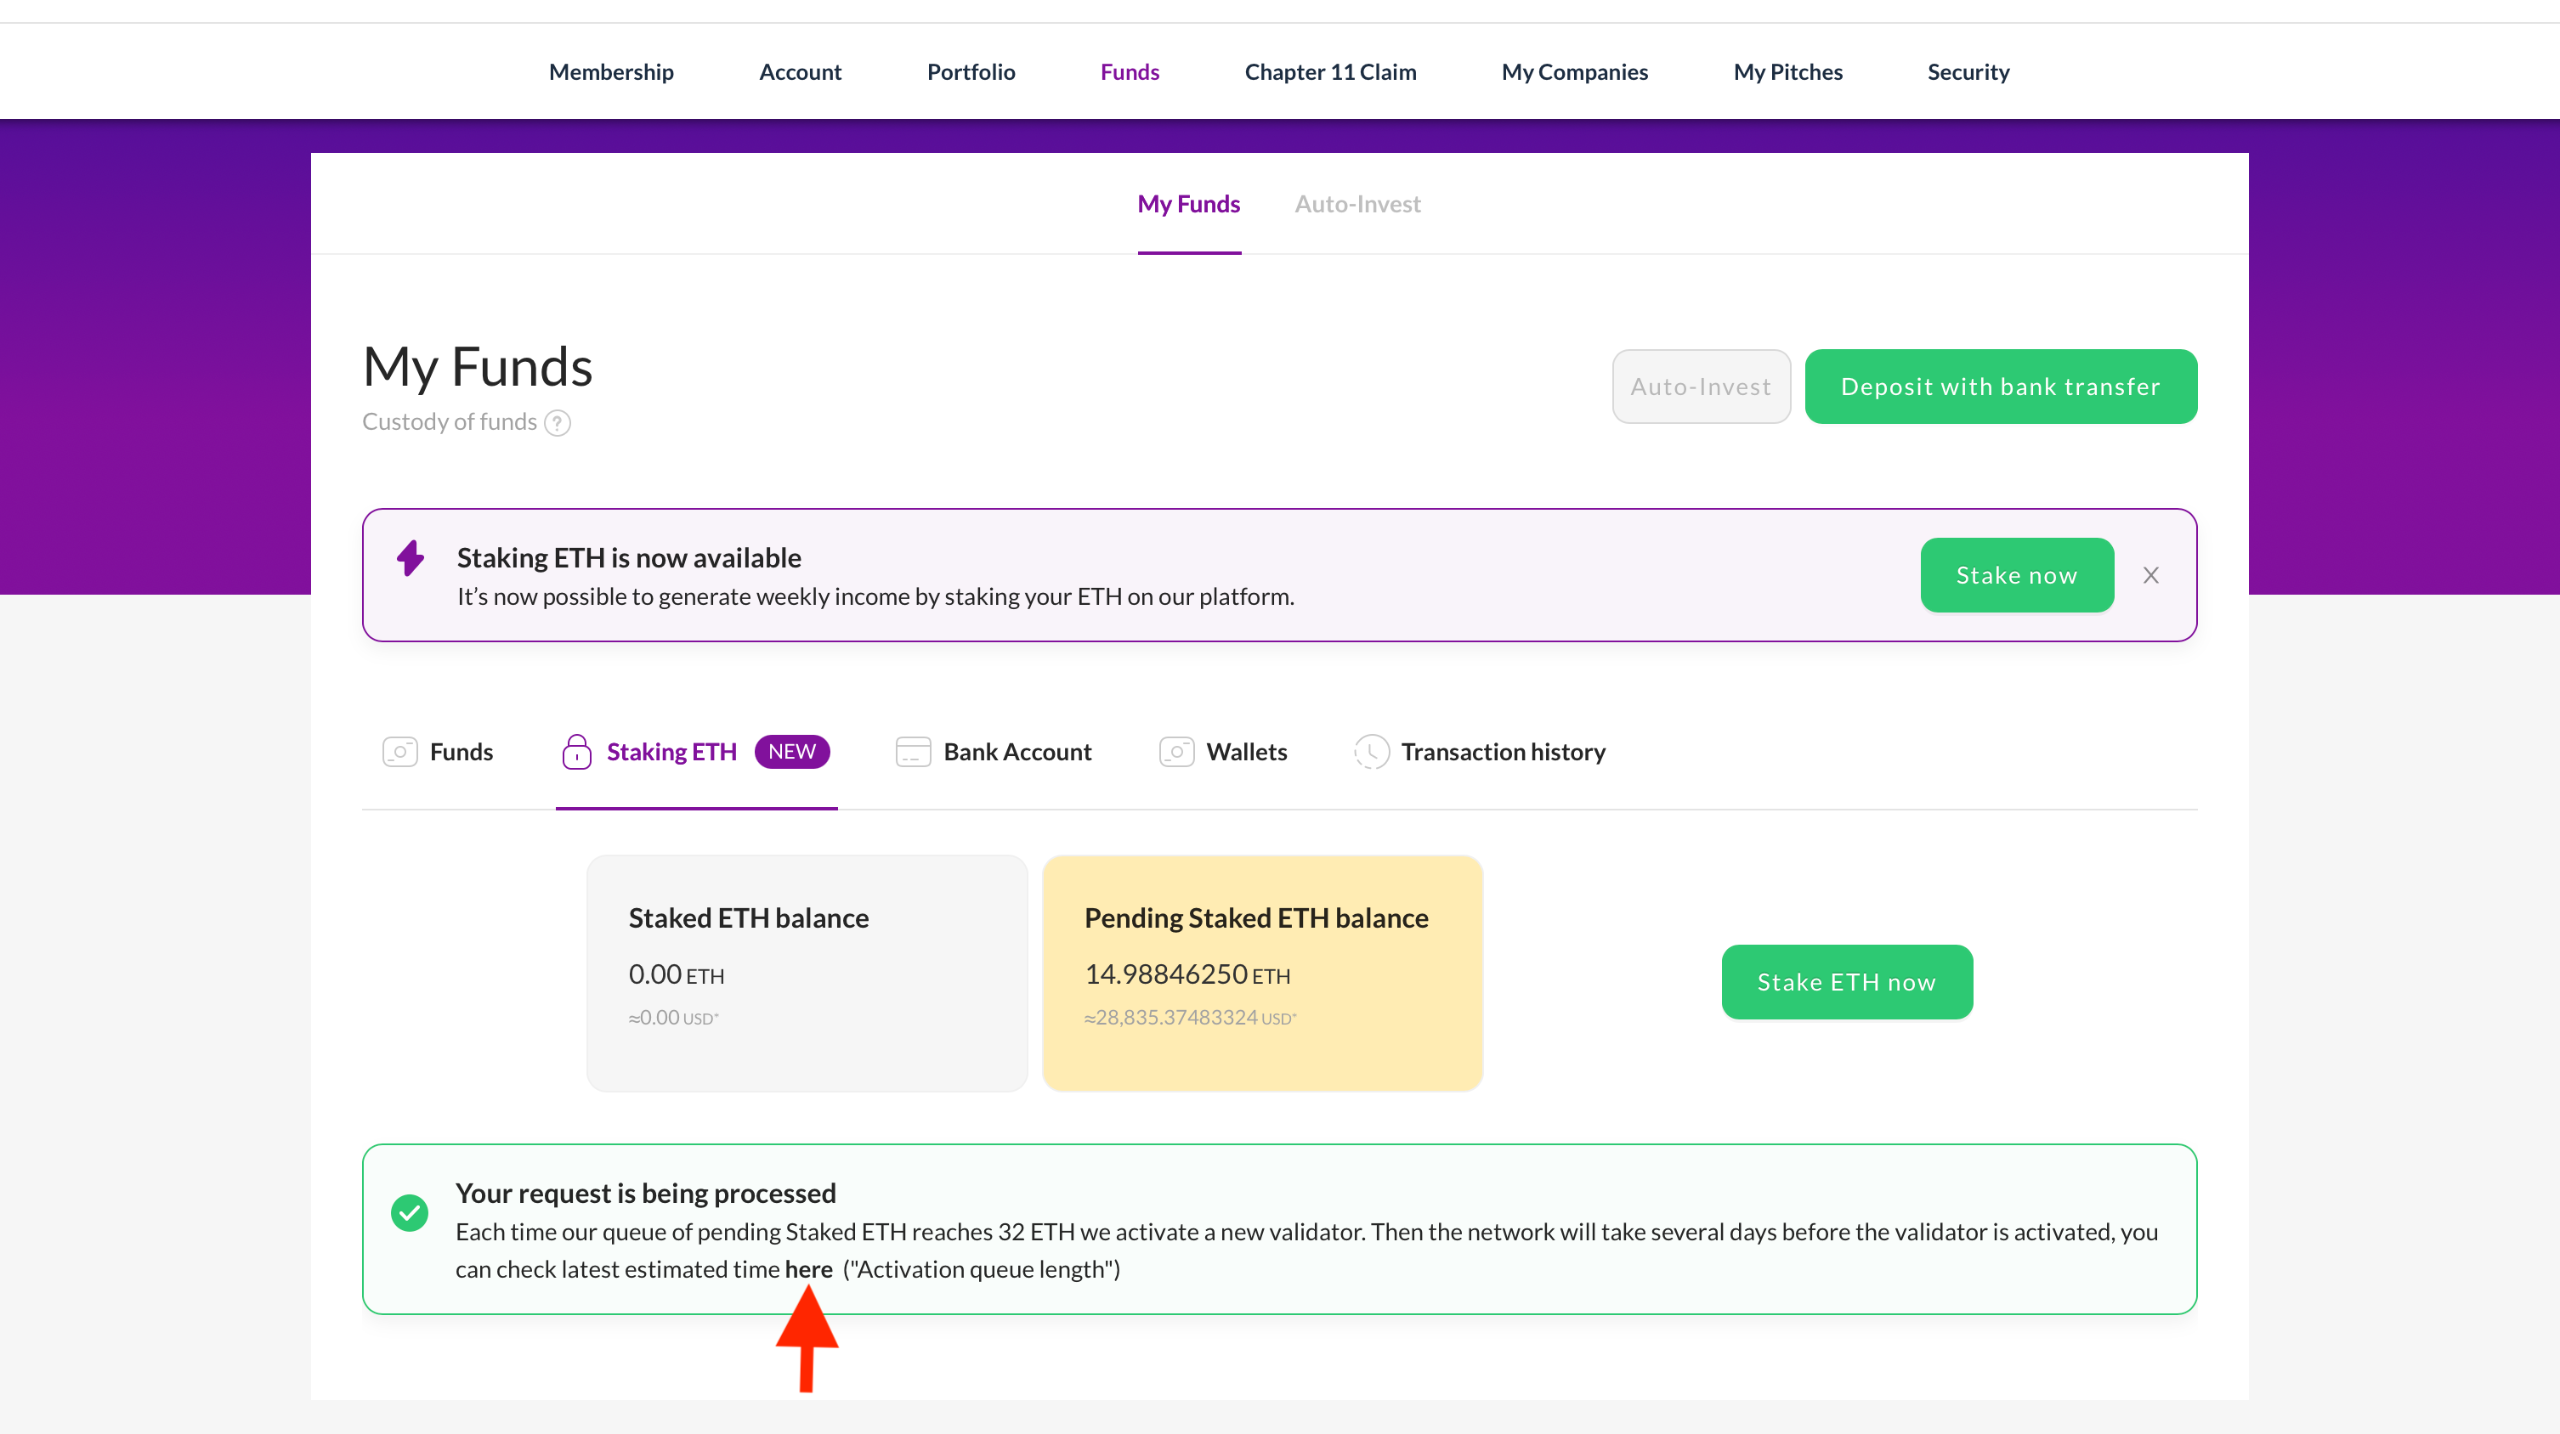
Task: Select the Pending Staked ETH balance card
Action: point(1262,972)
